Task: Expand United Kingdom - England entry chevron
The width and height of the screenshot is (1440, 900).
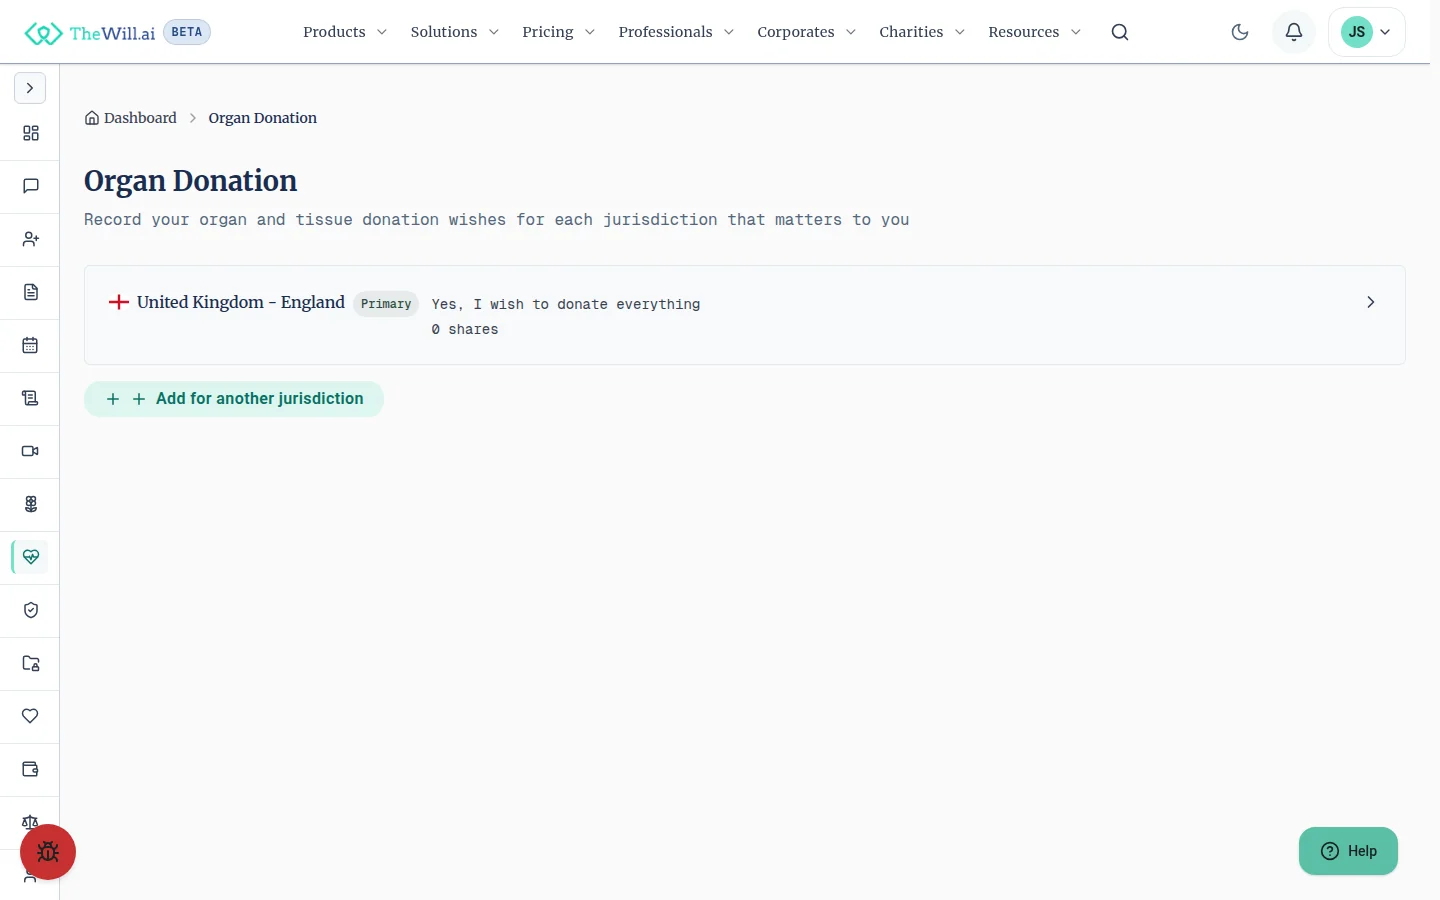Action: click(x=1371, y=302)
